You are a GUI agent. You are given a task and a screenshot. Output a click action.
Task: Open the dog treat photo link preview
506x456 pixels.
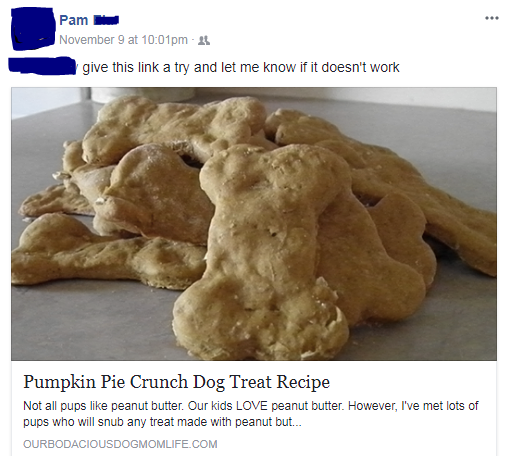254,224
